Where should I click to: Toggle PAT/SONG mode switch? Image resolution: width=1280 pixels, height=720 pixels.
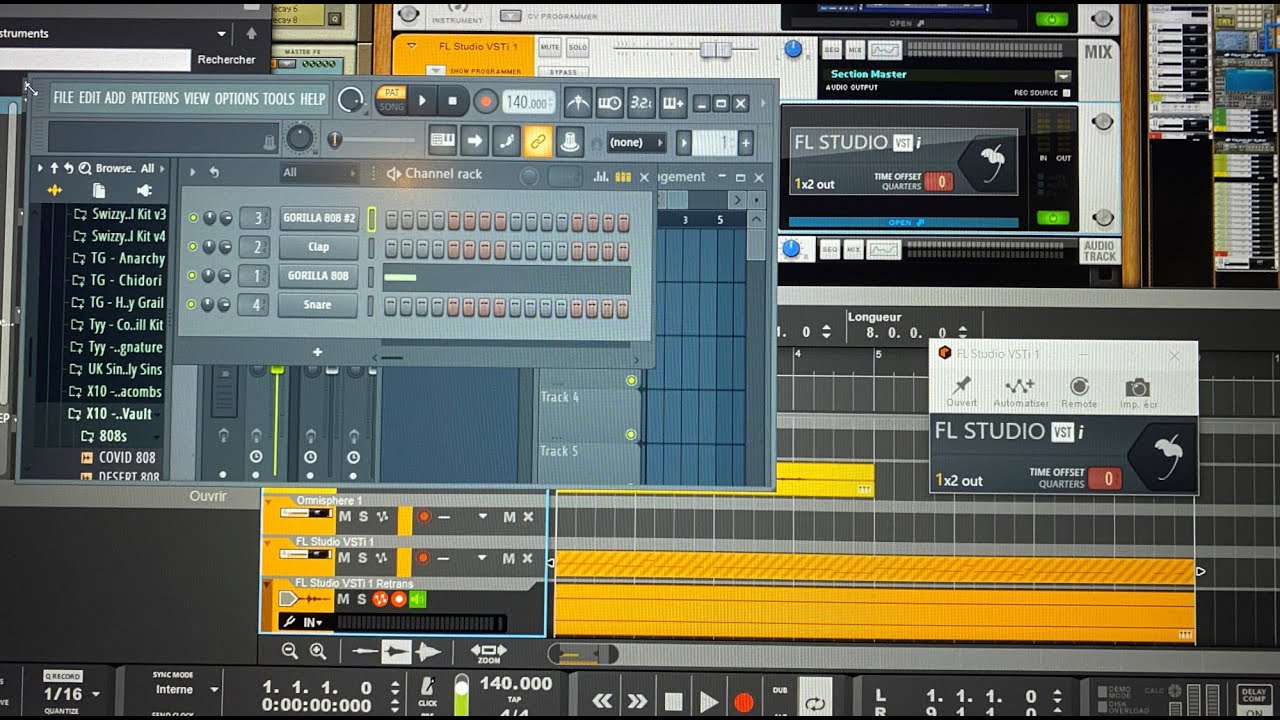pyautogui.click(x=391, y=99)
